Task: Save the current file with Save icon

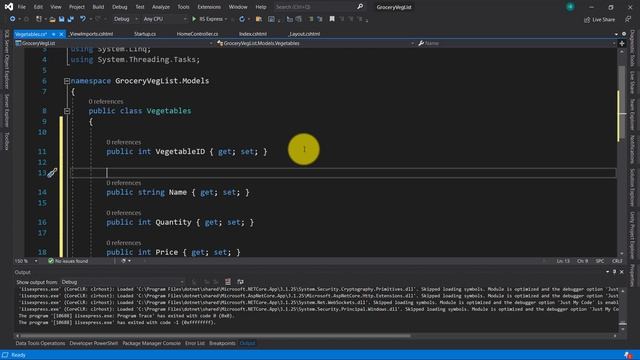Action: click(61, 19)
